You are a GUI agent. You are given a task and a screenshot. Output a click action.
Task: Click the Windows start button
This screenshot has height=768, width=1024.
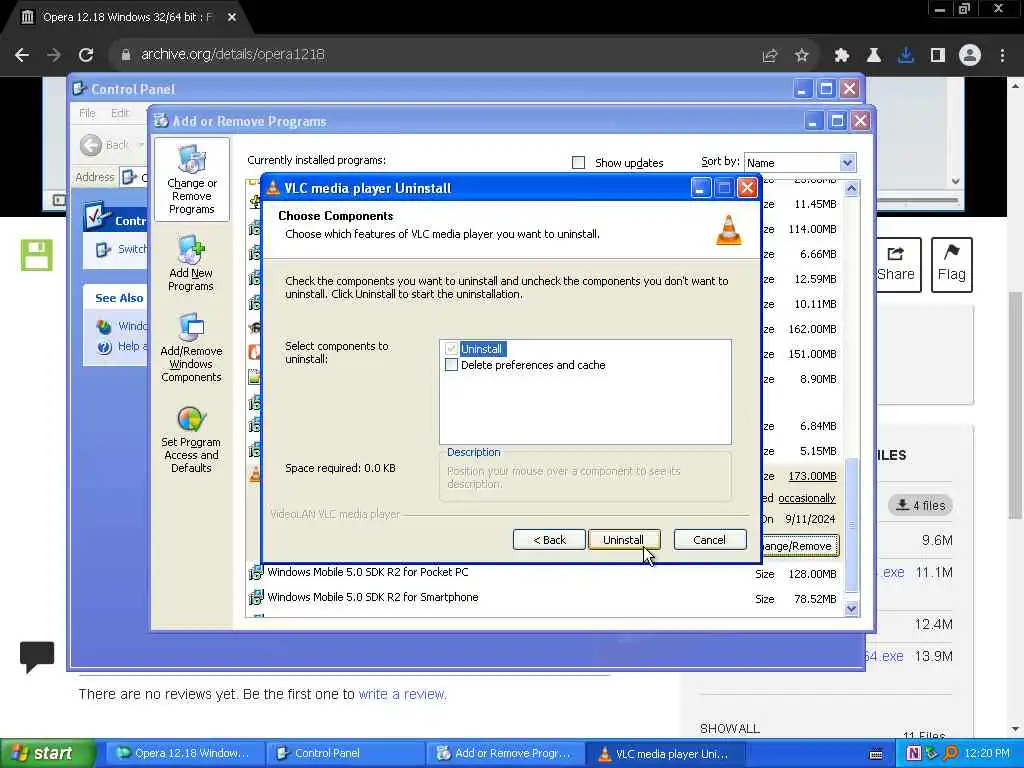[x=46, y=753]
